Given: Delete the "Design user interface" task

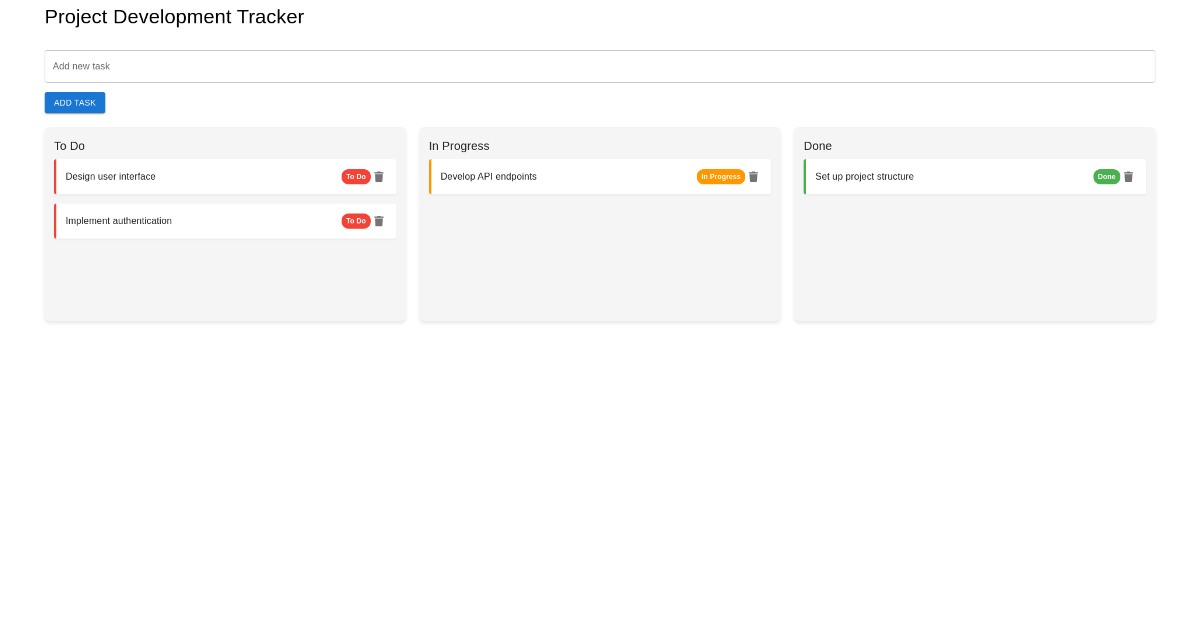Looking at the screenshot, I should pyautogui.click(x=378, y=176).
